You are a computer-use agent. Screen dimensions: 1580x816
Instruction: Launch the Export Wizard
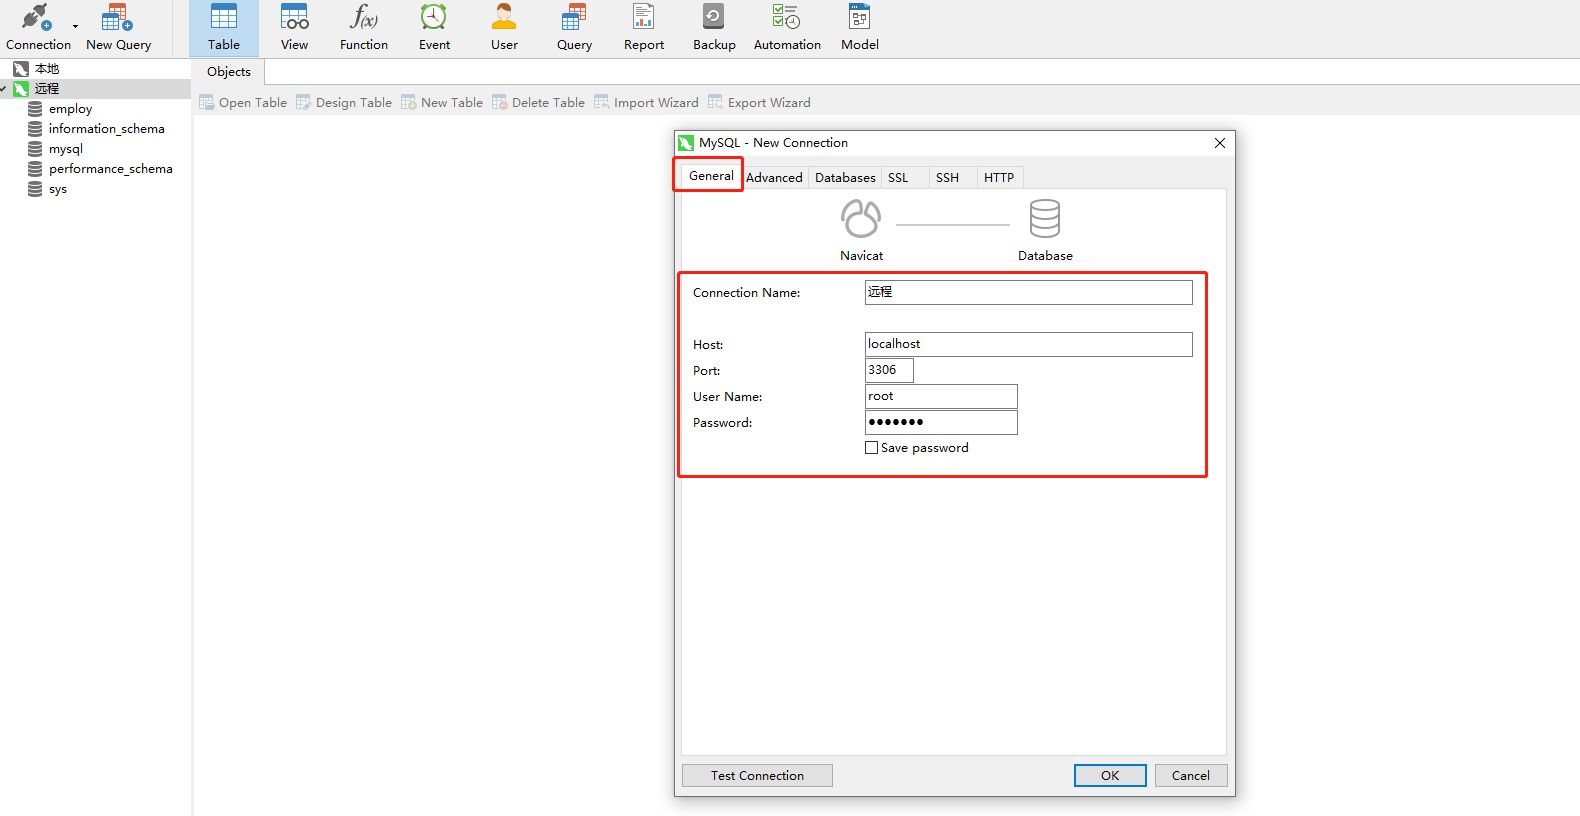(x=759, y=103)
